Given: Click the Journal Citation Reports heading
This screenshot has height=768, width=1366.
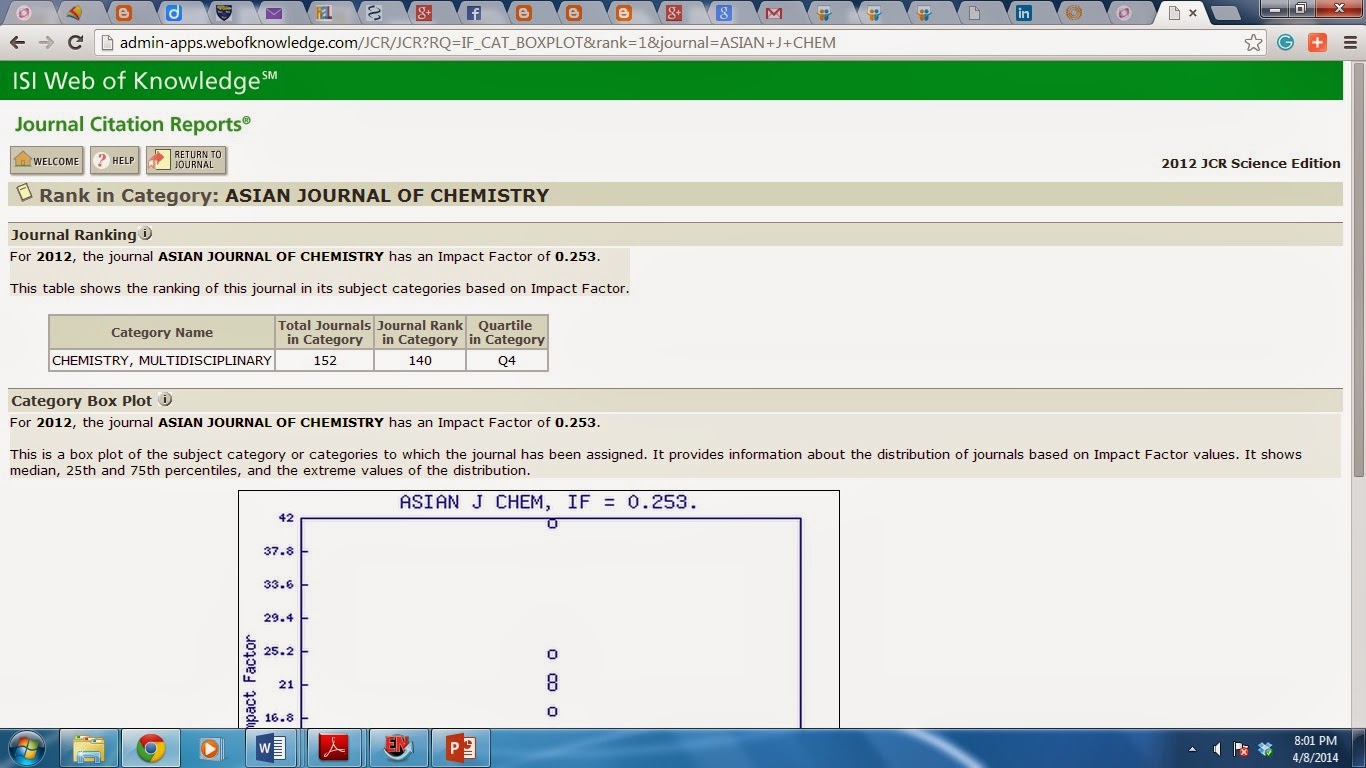Looking at the screenshot, I should click(x=133, y=124).
